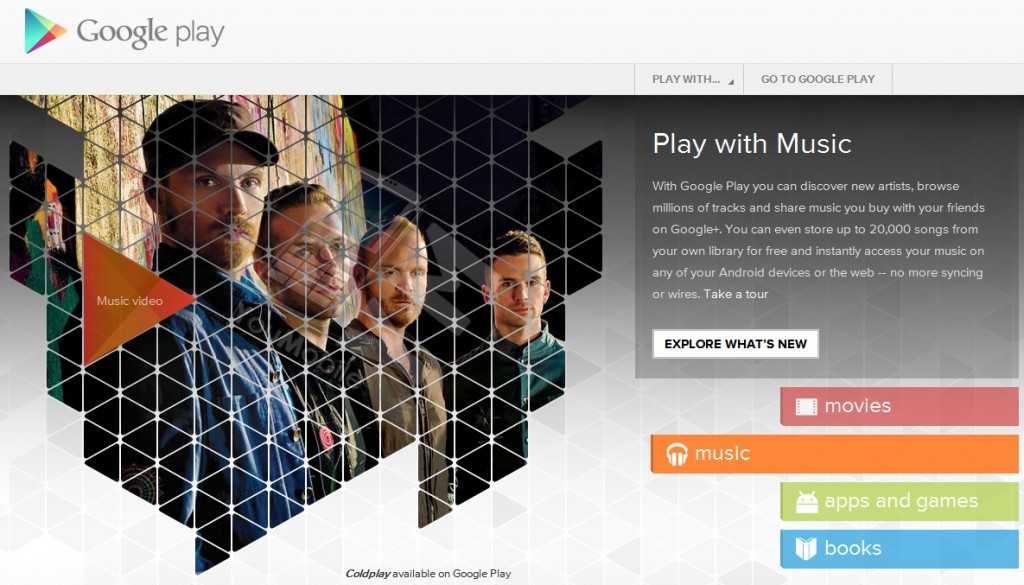Click the headphones icon on music tab
The height and width of the screenshot is (585, 1024).
[x=677, y=454]
